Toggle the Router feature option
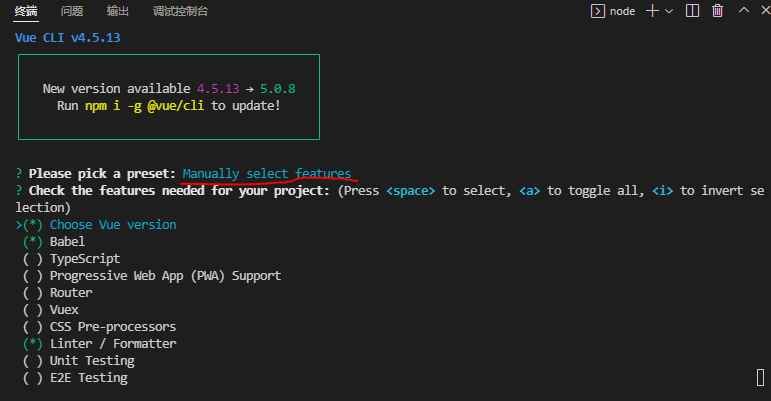Viewport: 771px width, 401px height. point(70,292)
